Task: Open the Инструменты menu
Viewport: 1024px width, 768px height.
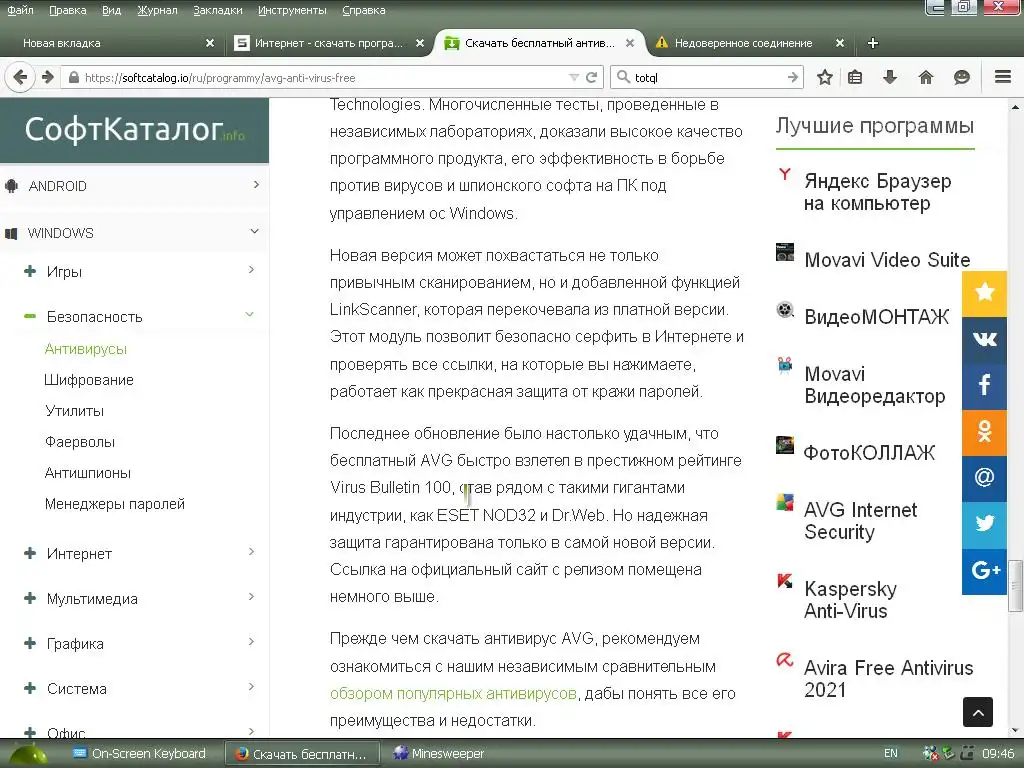Action: 292,10
